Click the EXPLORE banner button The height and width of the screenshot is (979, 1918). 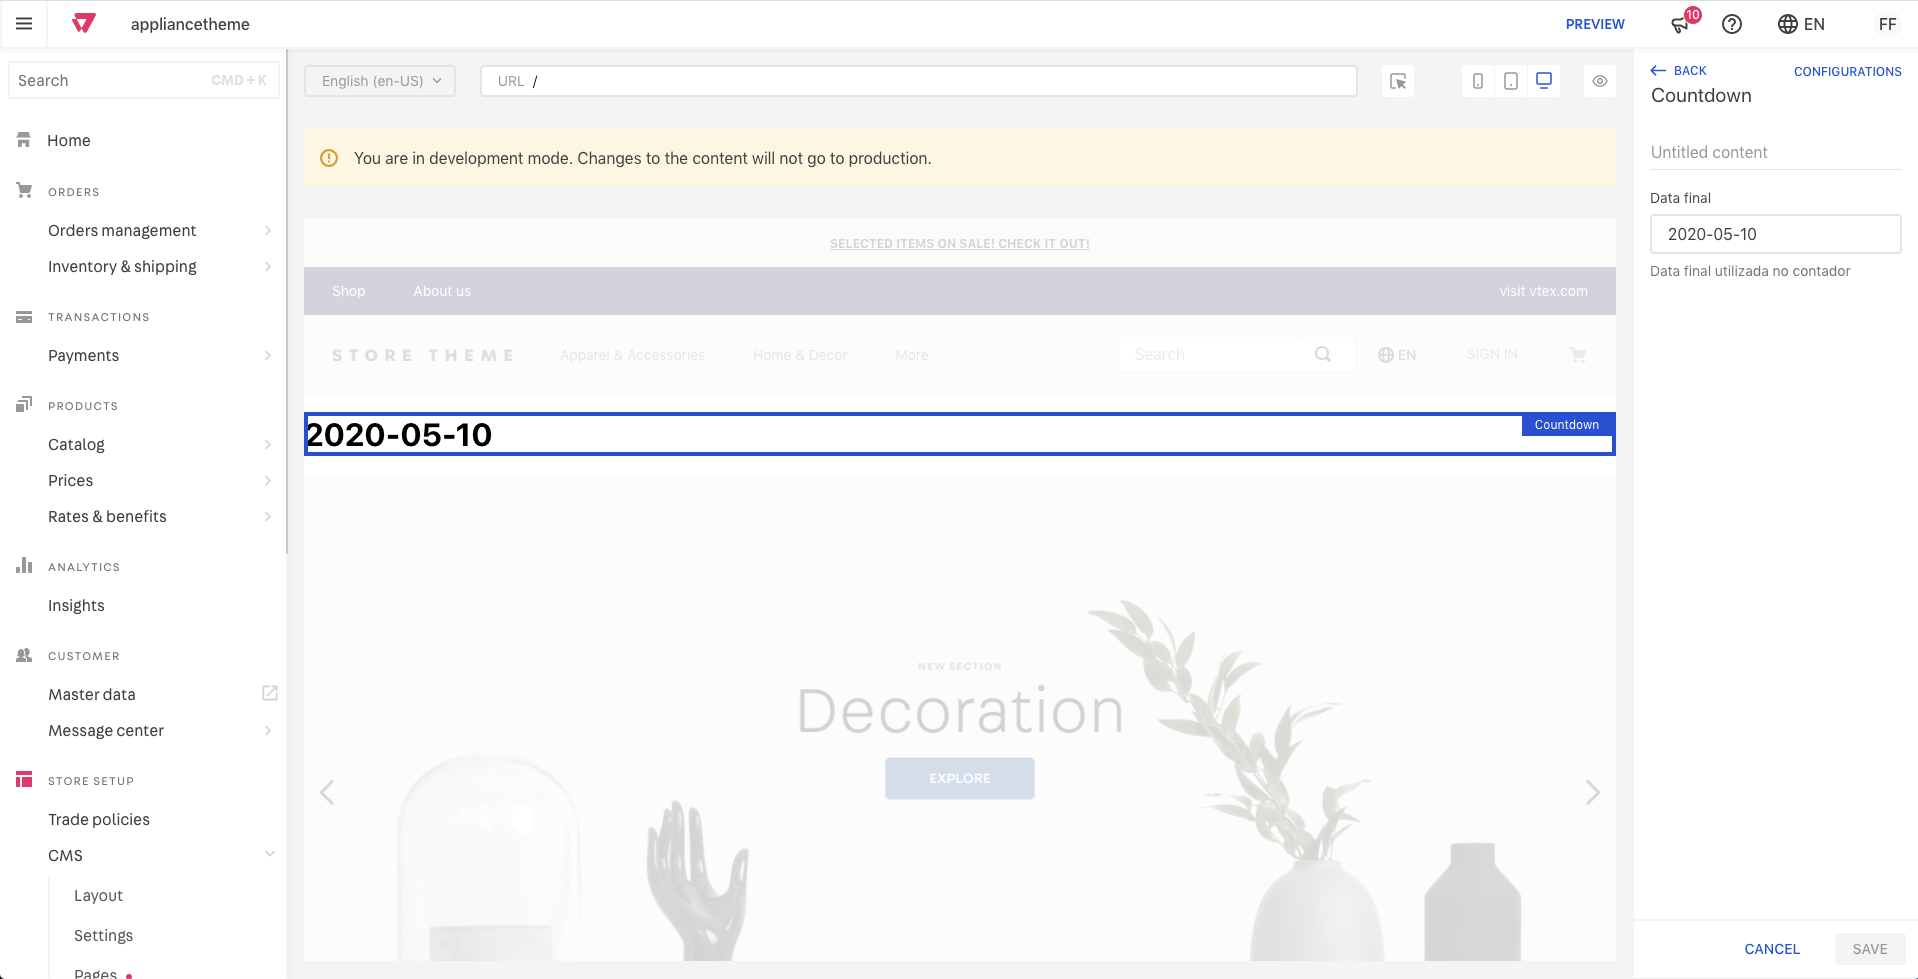[960, 778]
